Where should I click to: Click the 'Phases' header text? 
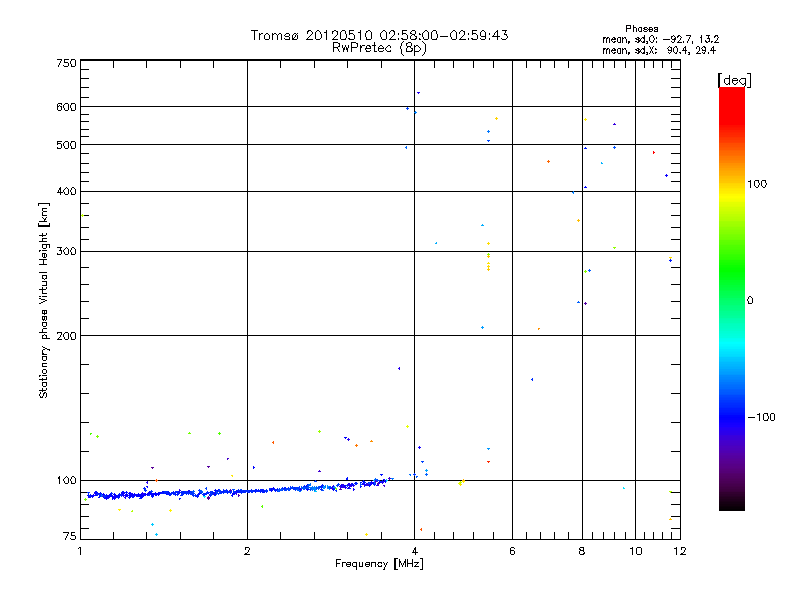coord(641,29)
